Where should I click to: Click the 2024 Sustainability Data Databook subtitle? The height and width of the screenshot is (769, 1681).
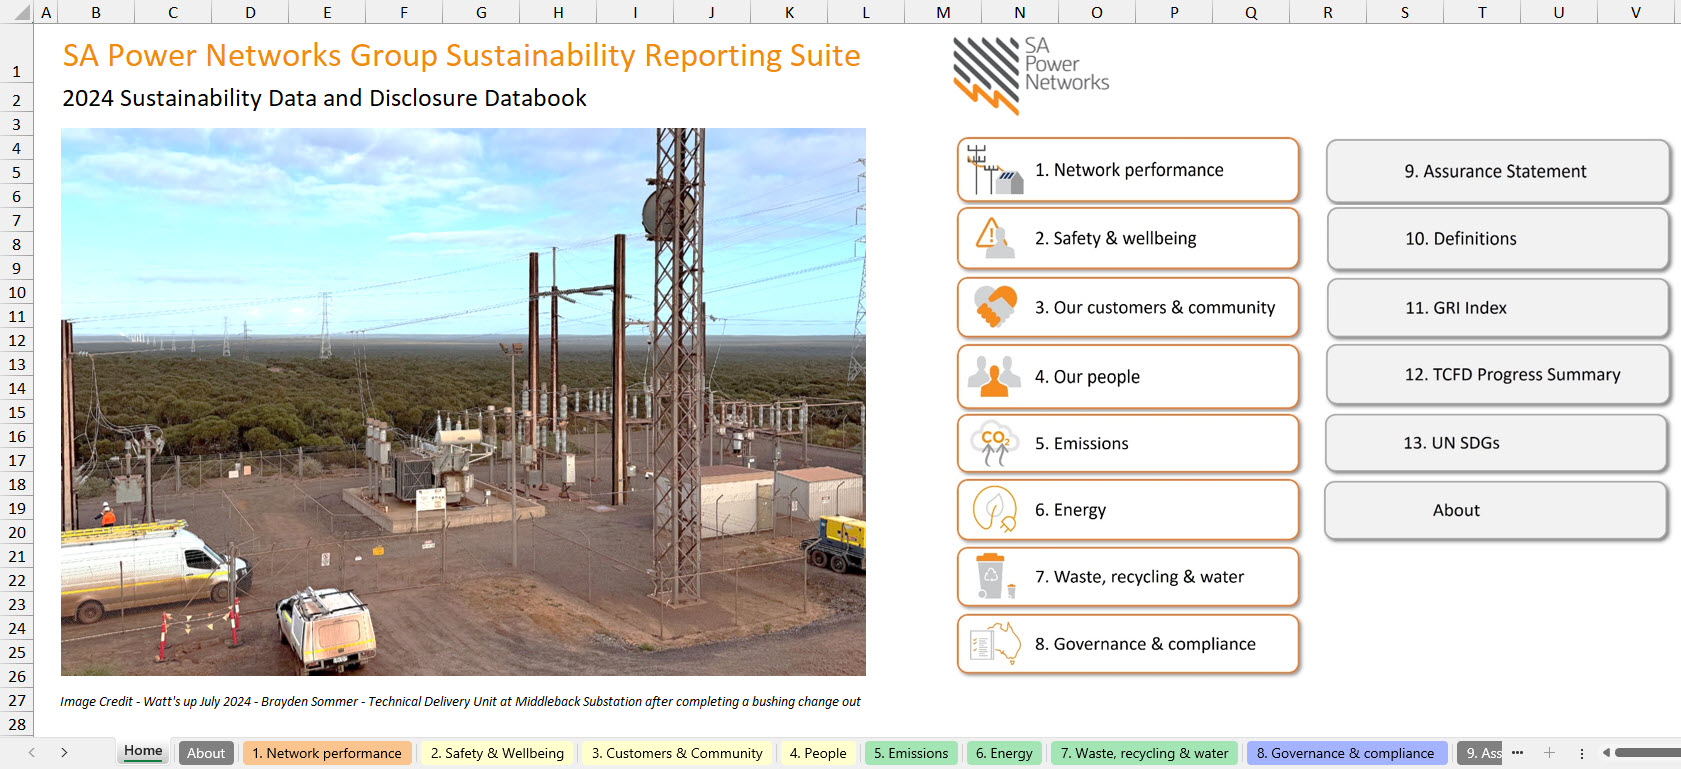click(x=324, y=98)
